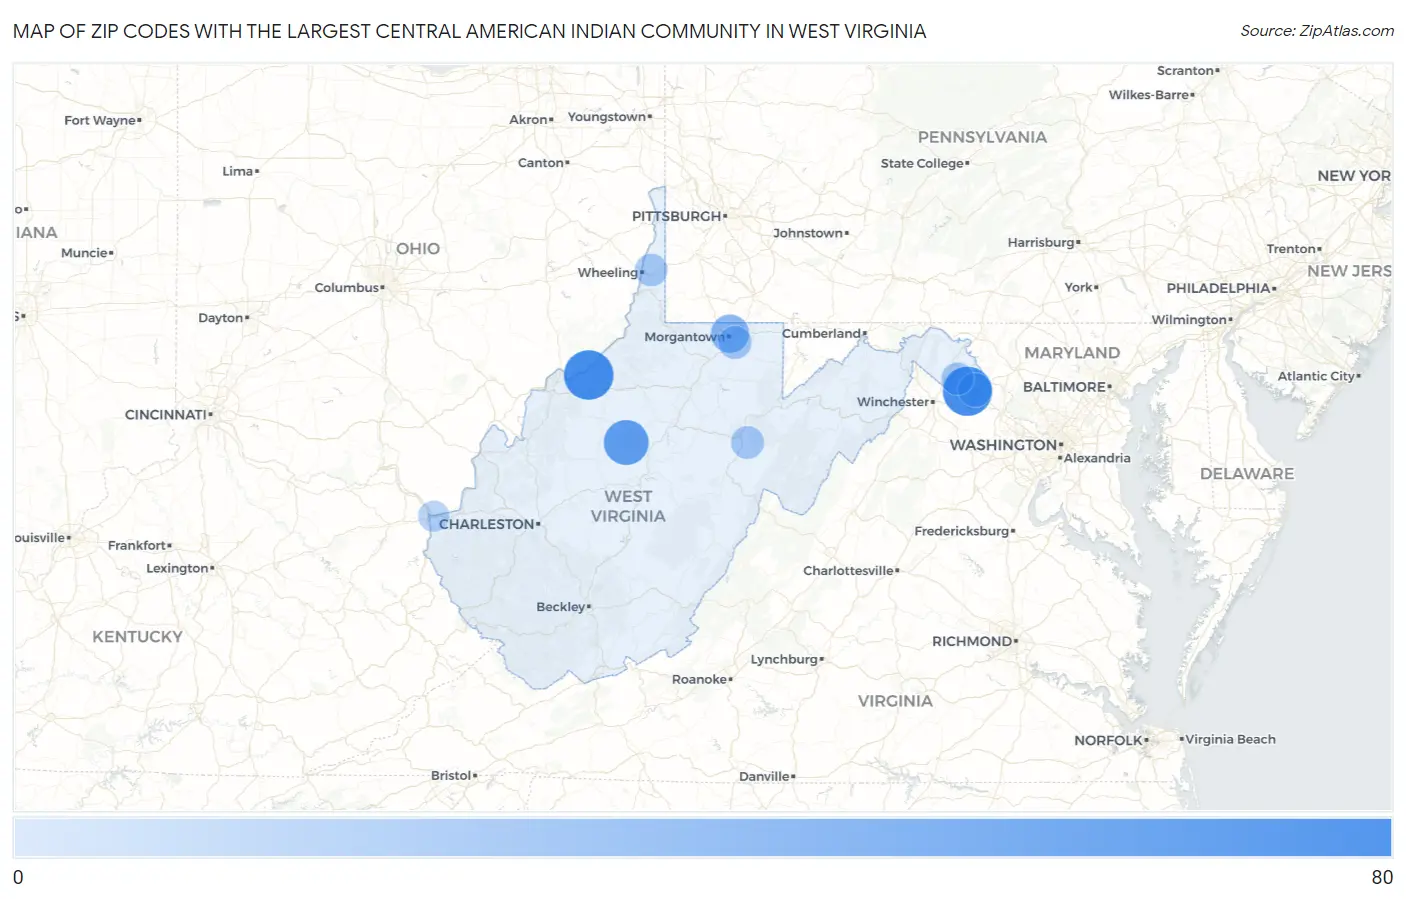Click the WASHINGTON city label
Image resolution: width=1406 pixels, height=899 pixels.
coord(1003,445)
